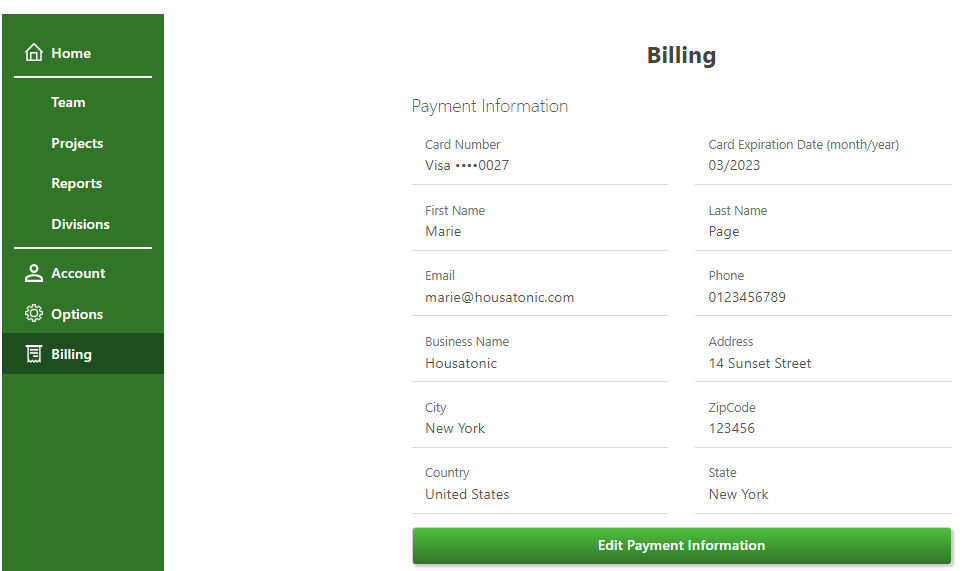Click the Options gear icon

click(34, 314)
